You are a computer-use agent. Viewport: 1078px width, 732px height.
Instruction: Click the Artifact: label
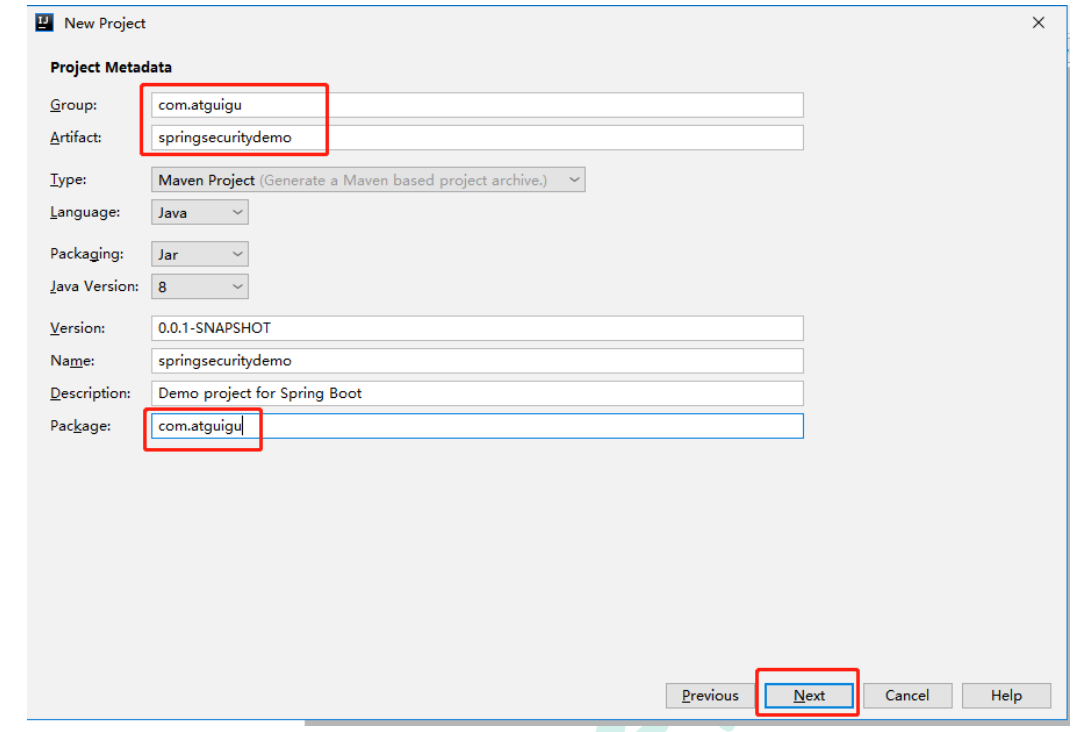pyautogui.click(x=76, y=137)
